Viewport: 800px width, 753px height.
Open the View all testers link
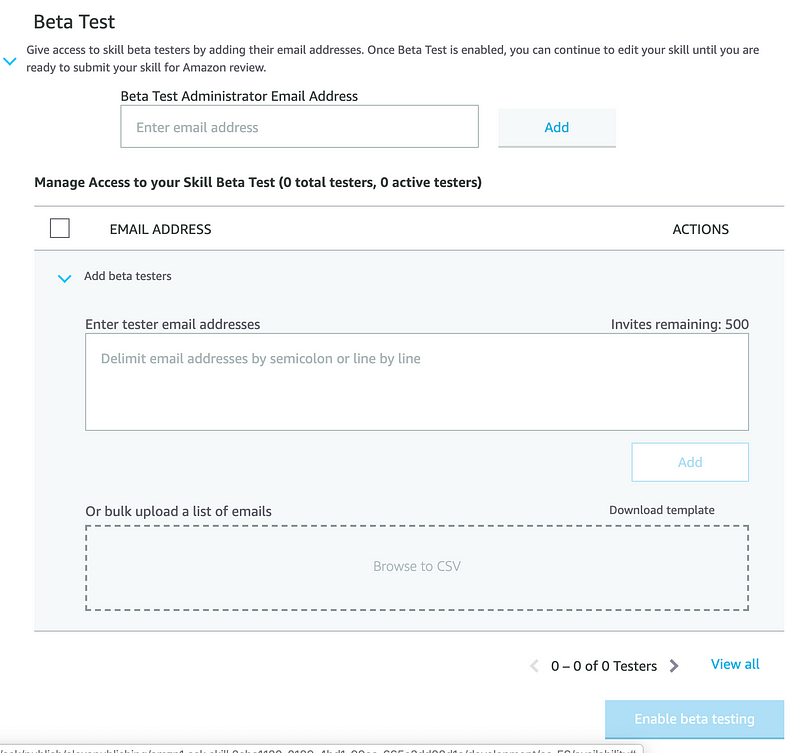(x=735, y=664)
